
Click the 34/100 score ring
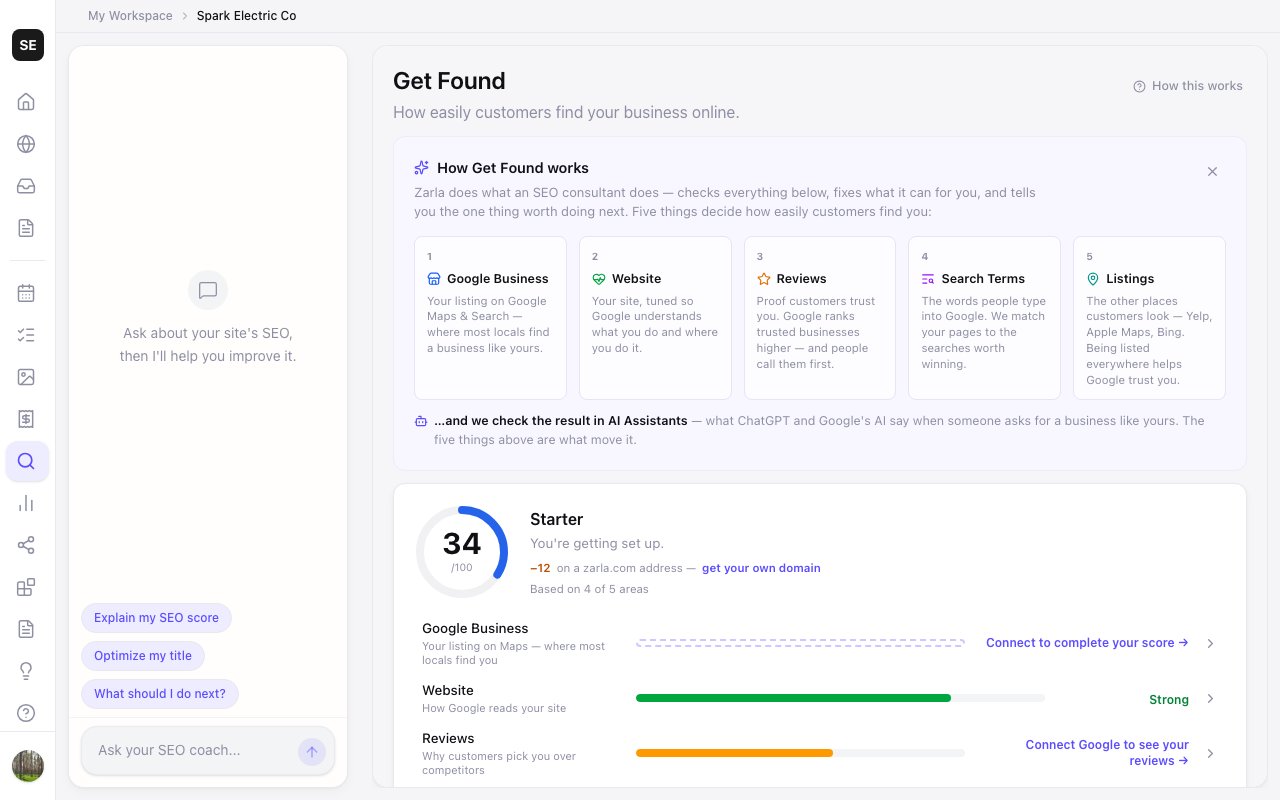coord(462,551)
